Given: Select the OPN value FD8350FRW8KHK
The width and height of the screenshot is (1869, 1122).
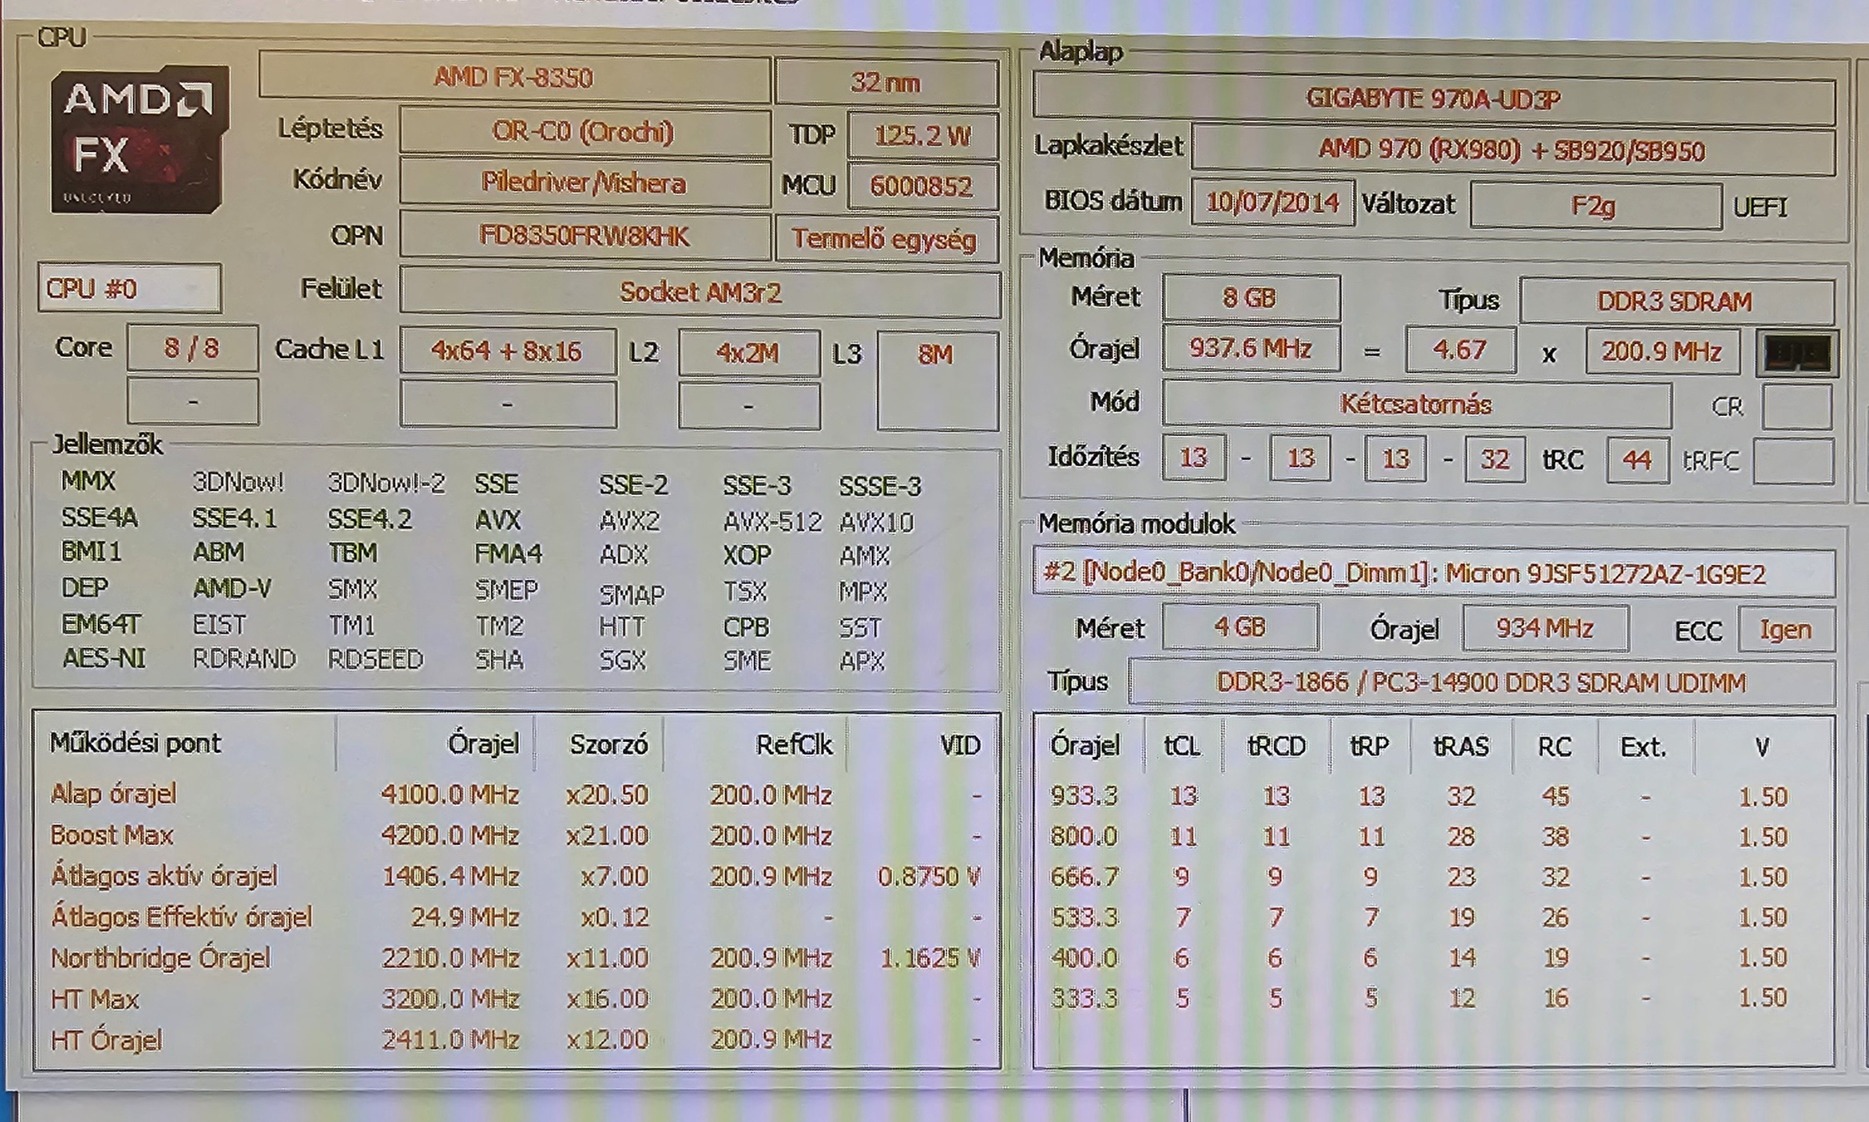Looking at the screenshot, I should [584, 236].
